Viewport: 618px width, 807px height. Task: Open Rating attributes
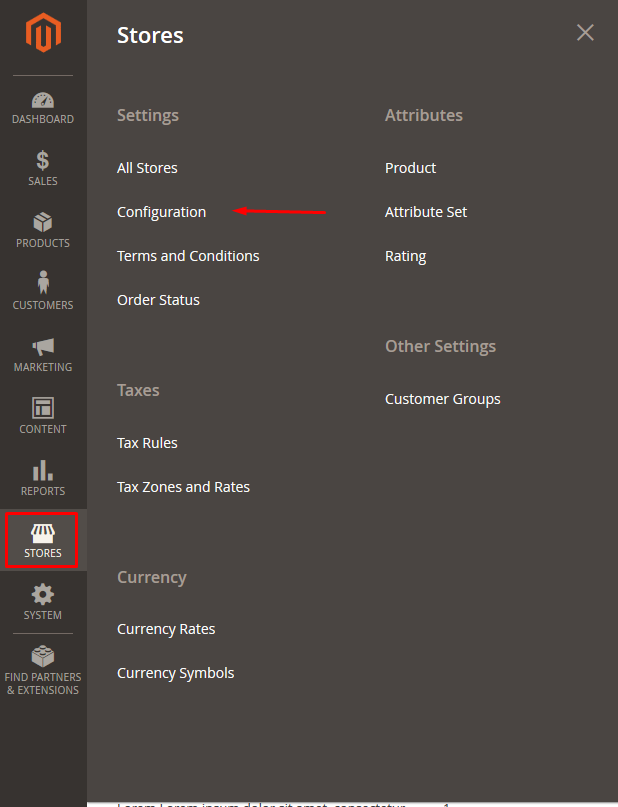(405, 256)
